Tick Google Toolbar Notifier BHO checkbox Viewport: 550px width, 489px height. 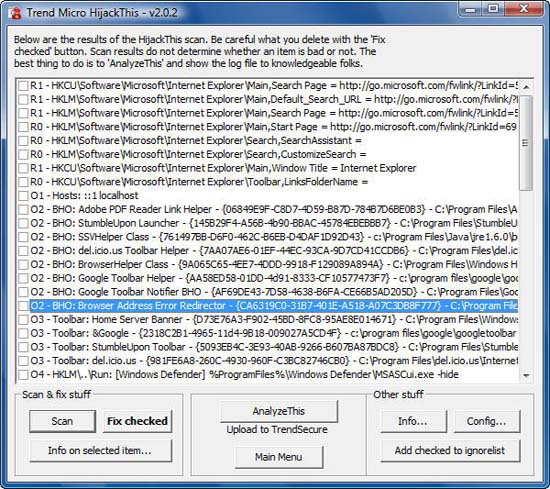coord(23,292)
